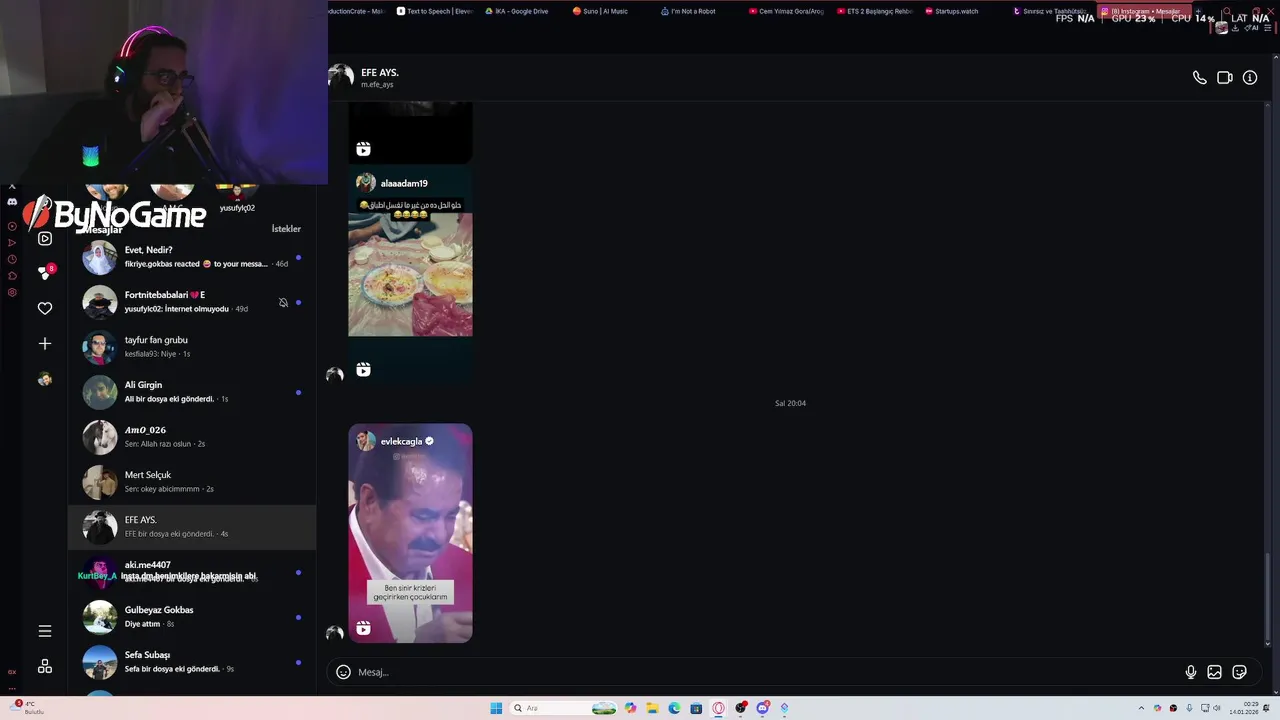This screenshot has height=720, width=1280.
Task: Open AmO_026 conversation
Action: (192, 437)
